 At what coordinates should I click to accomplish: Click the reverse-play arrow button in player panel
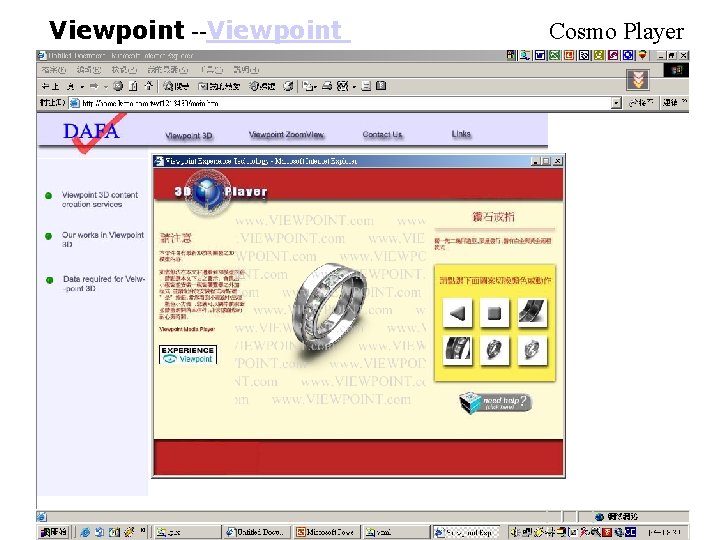click(457, 313)
